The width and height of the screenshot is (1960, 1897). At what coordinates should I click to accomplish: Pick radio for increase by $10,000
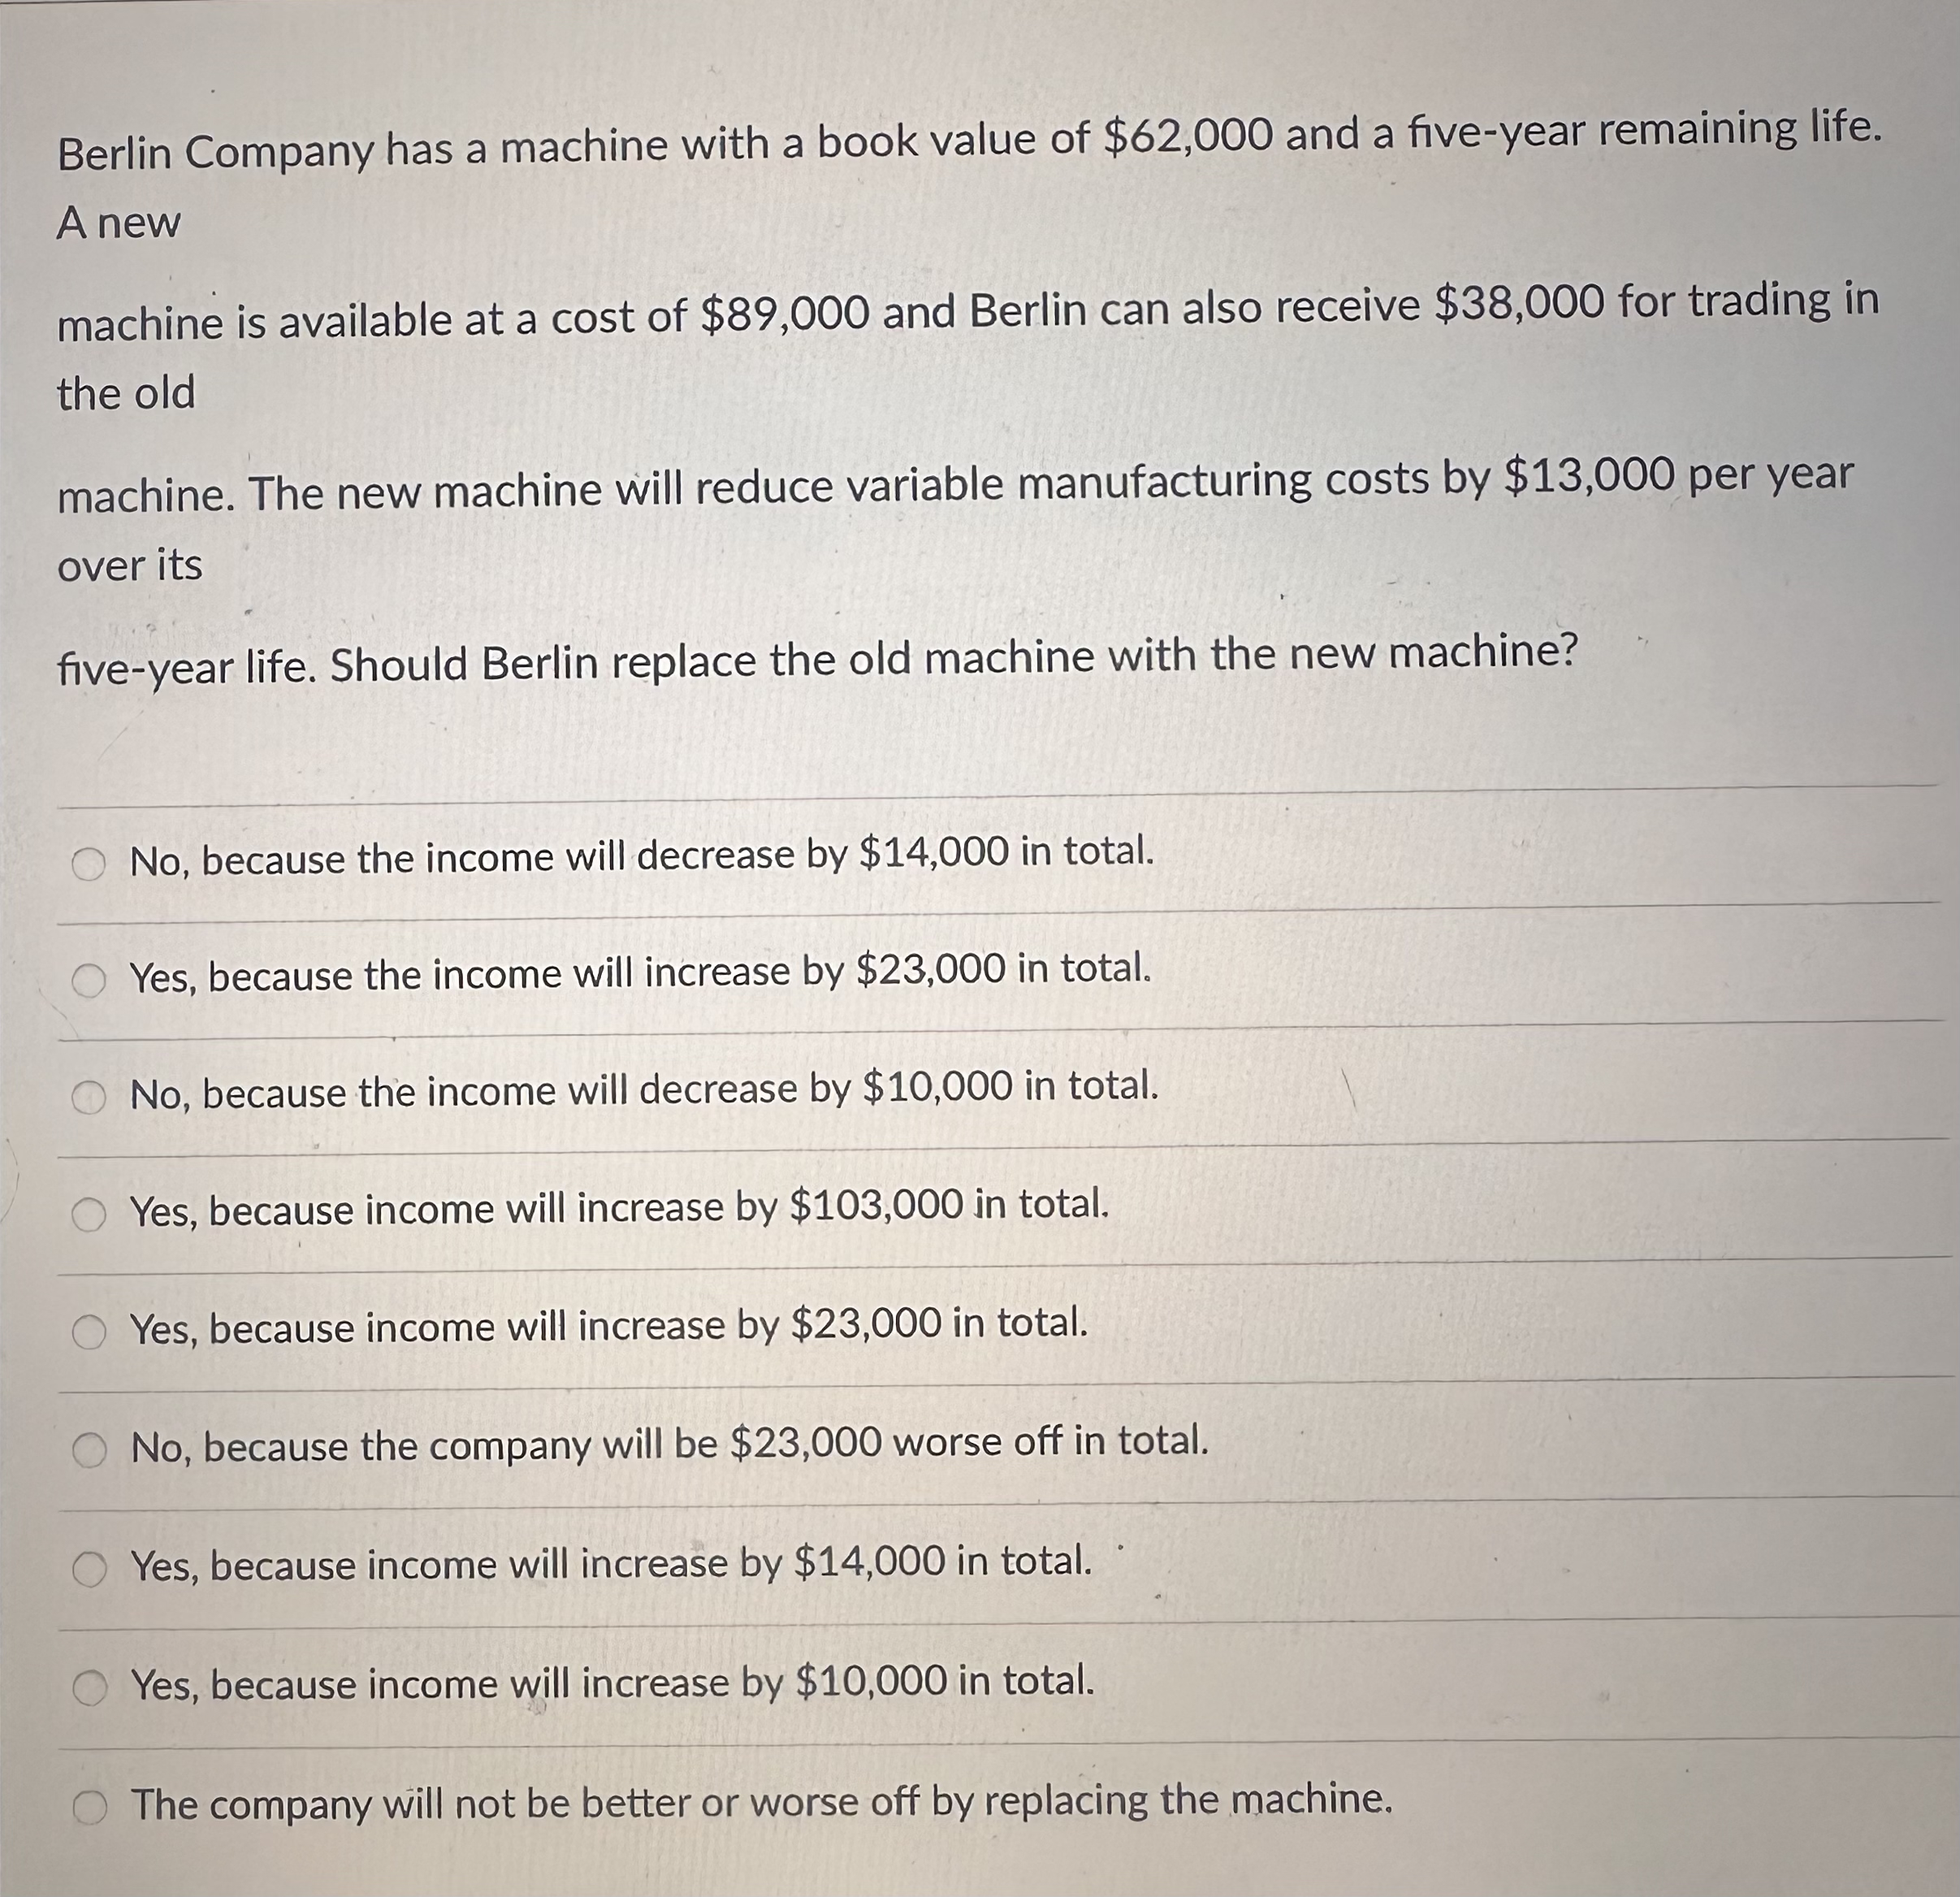89,1690
